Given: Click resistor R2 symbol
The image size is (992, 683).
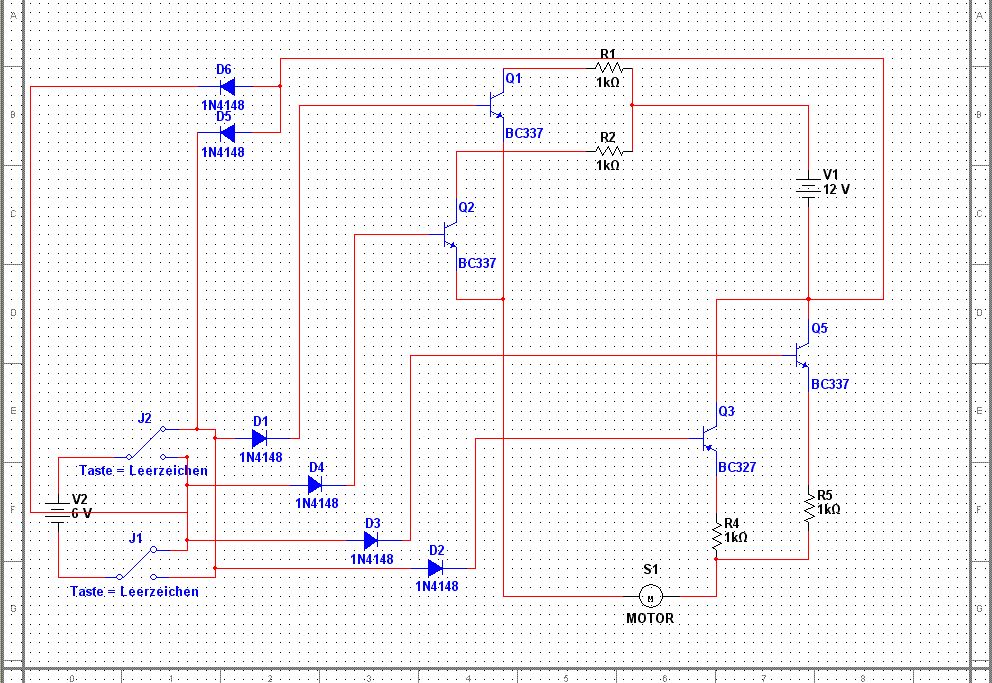Looking at the screenshot, I should point(609,151).
